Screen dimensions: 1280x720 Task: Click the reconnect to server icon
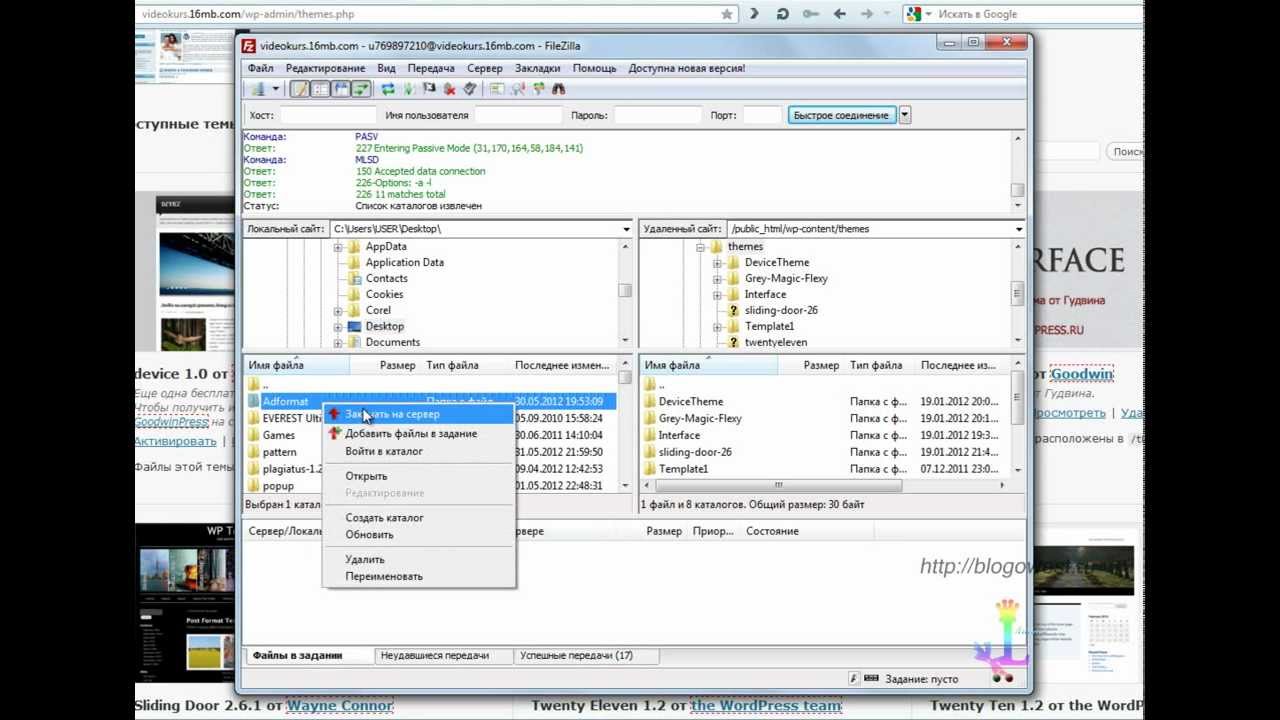coord(470,89)
